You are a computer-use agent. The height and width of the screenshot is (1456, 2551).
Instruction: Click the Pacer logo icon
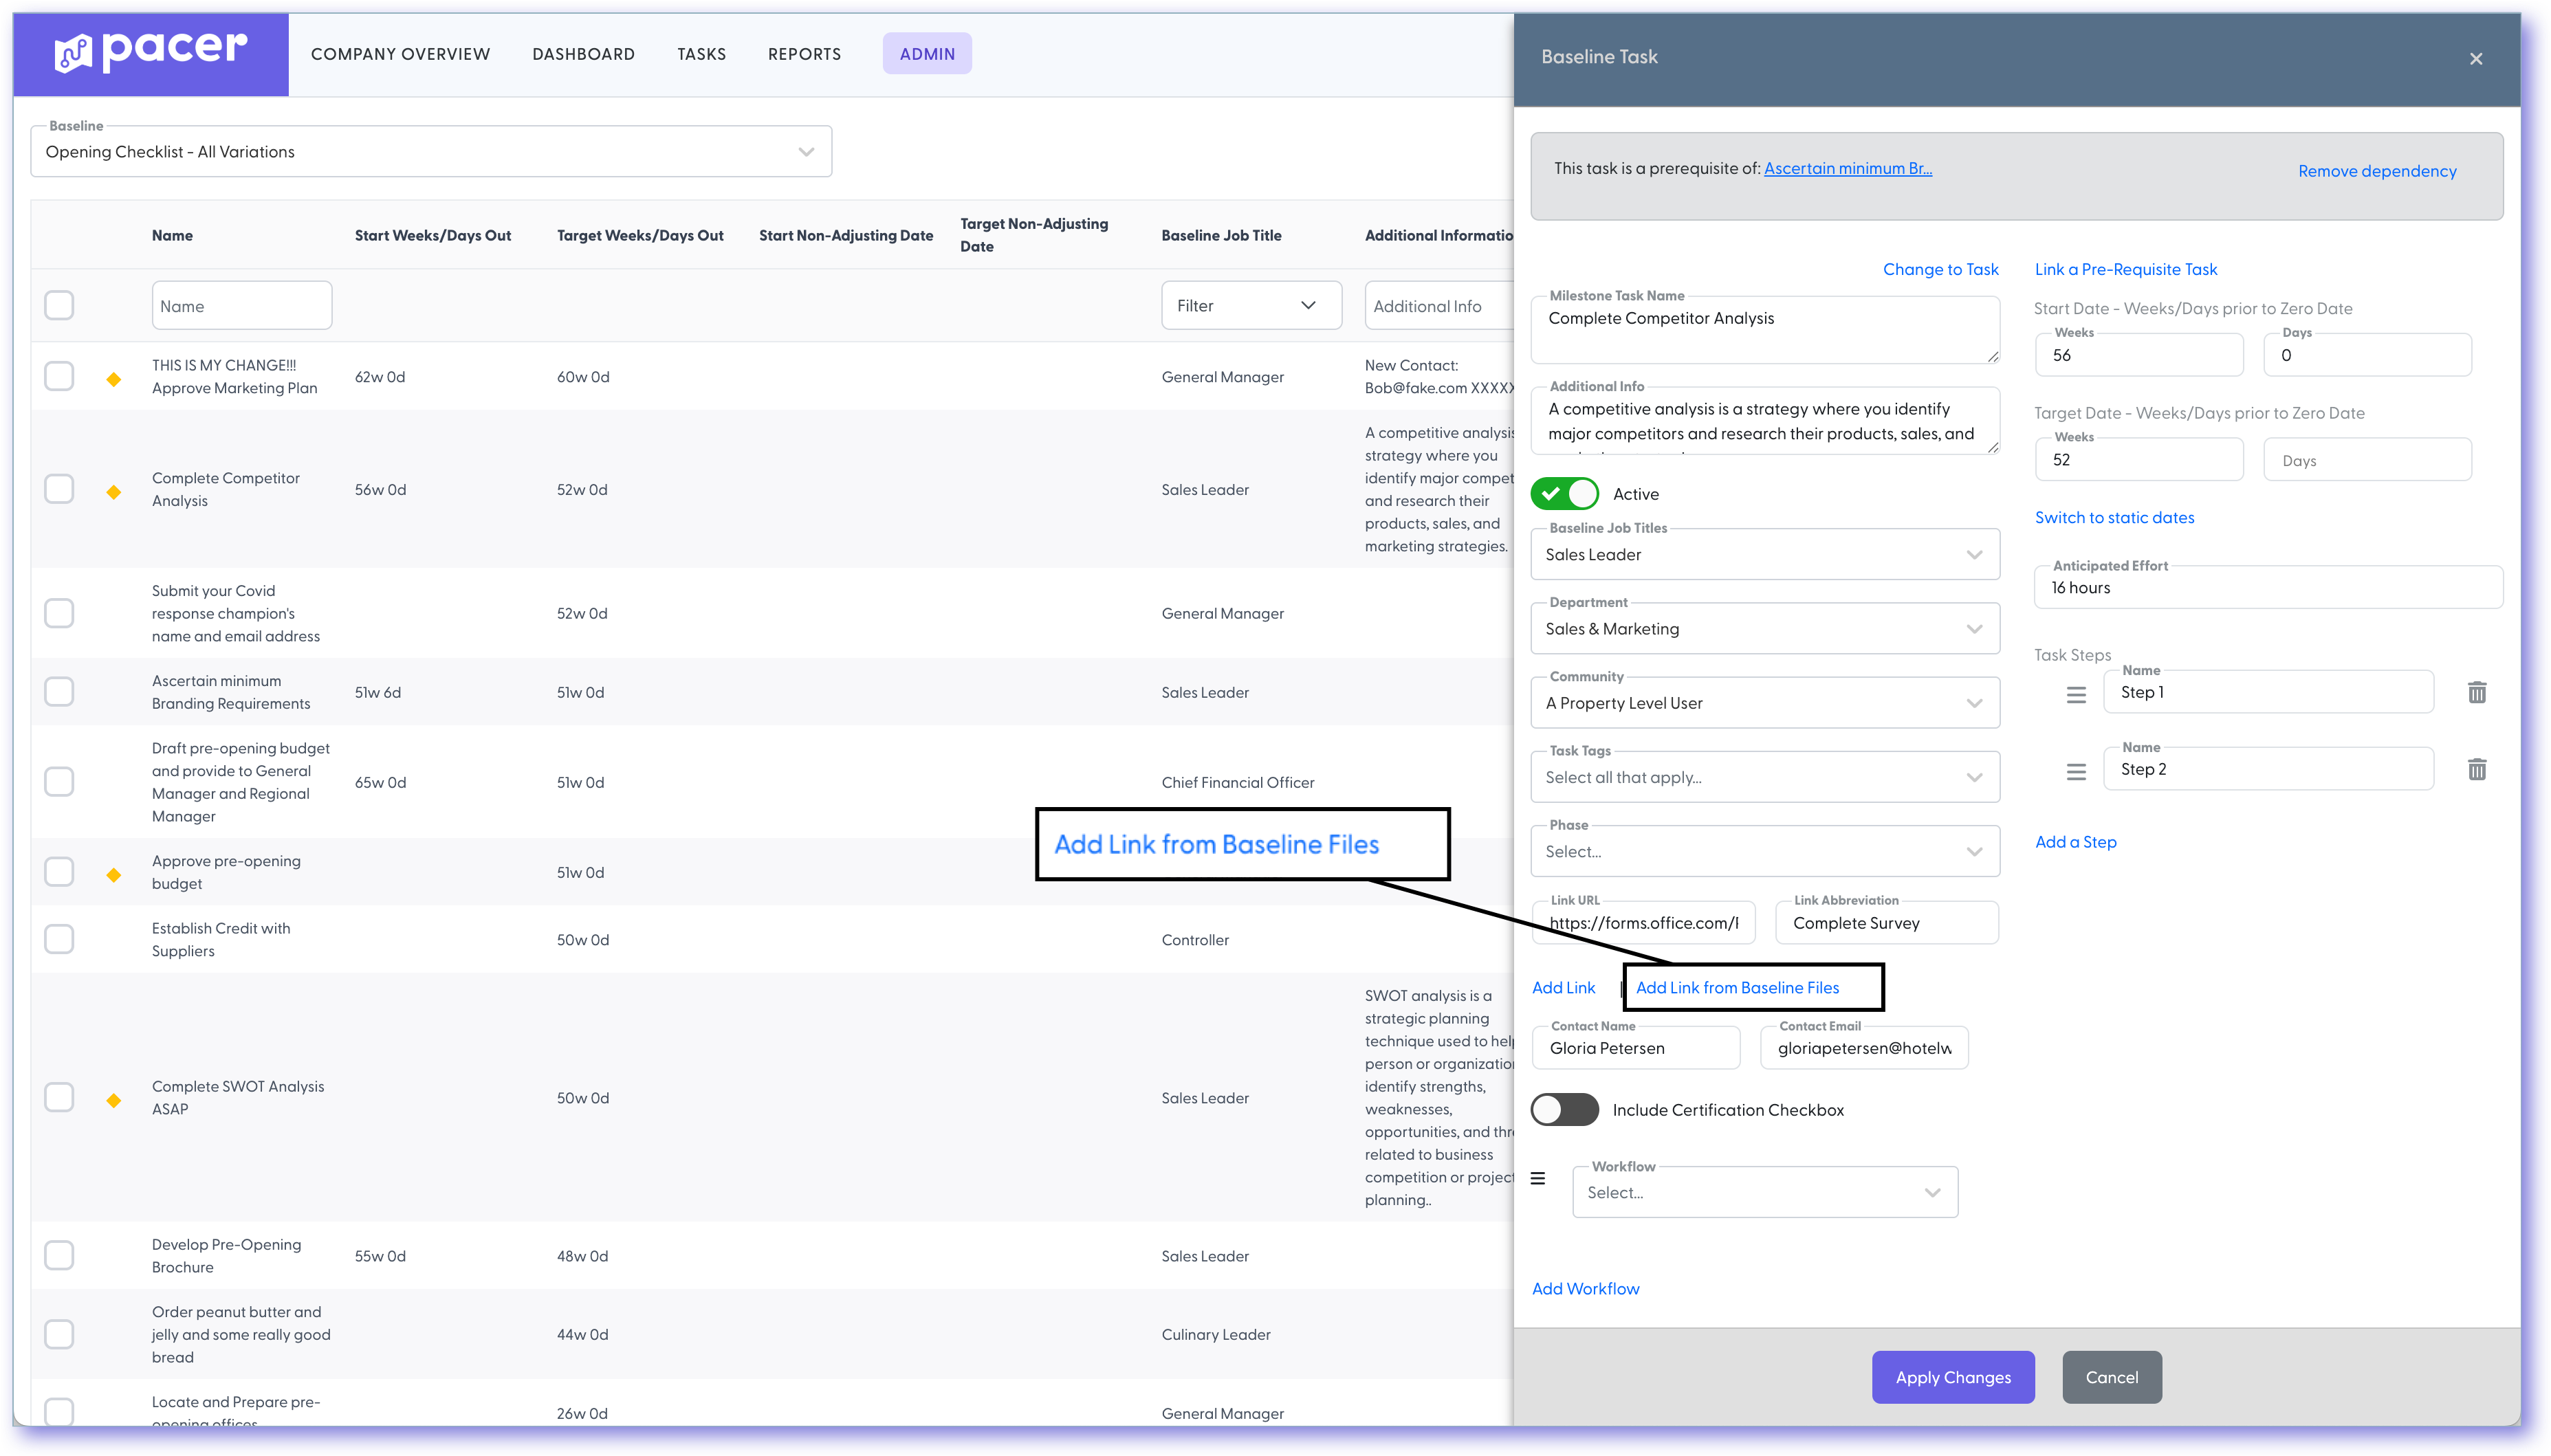[73, 53]
